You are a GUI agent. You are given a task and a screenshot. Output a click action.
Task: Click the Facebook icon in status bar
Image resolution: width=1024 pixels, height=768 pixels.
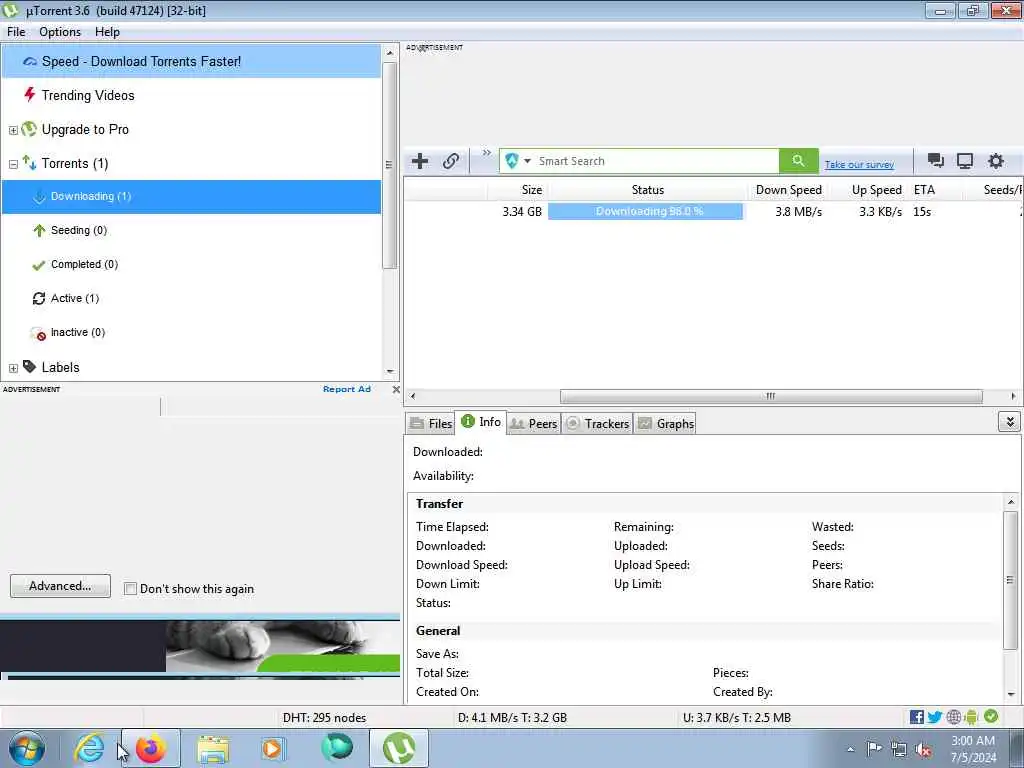tap(916, 717)
